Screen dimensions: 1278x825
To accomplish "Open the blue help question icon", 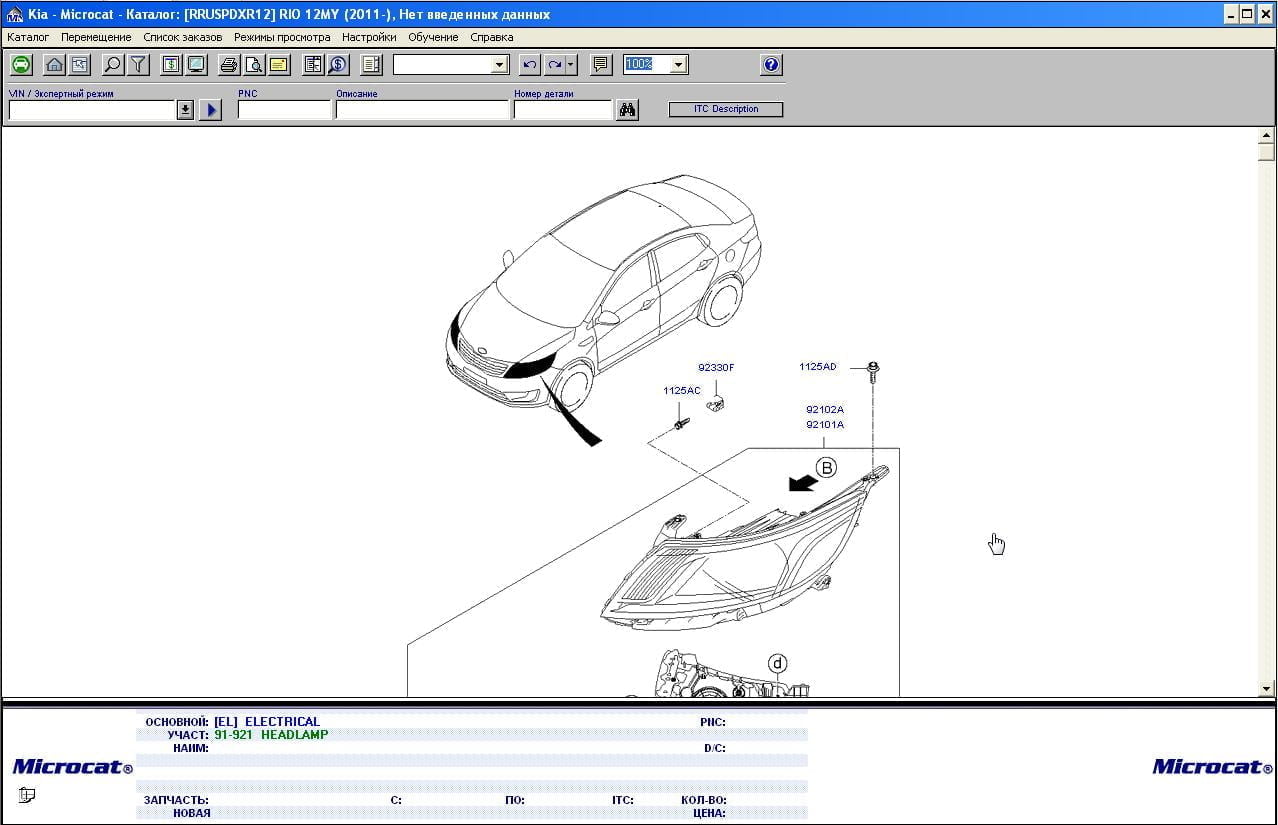I will pos(771,65).
